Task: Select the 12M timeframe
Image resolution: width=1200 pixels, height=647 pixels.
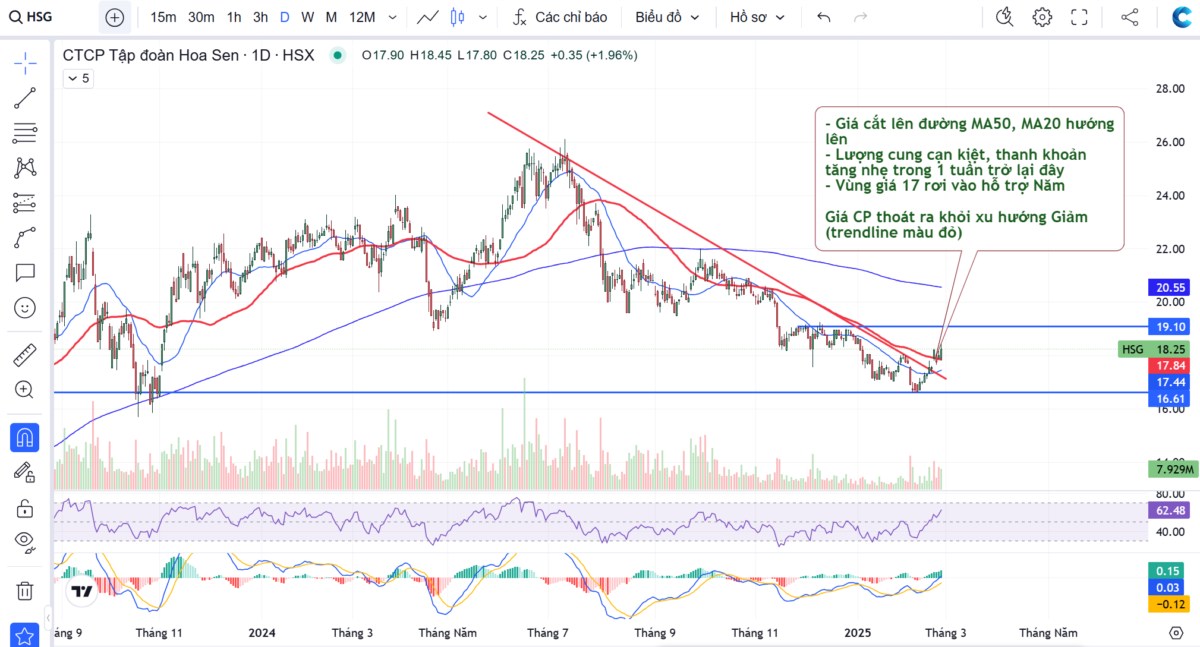Action: pos(362,17)
